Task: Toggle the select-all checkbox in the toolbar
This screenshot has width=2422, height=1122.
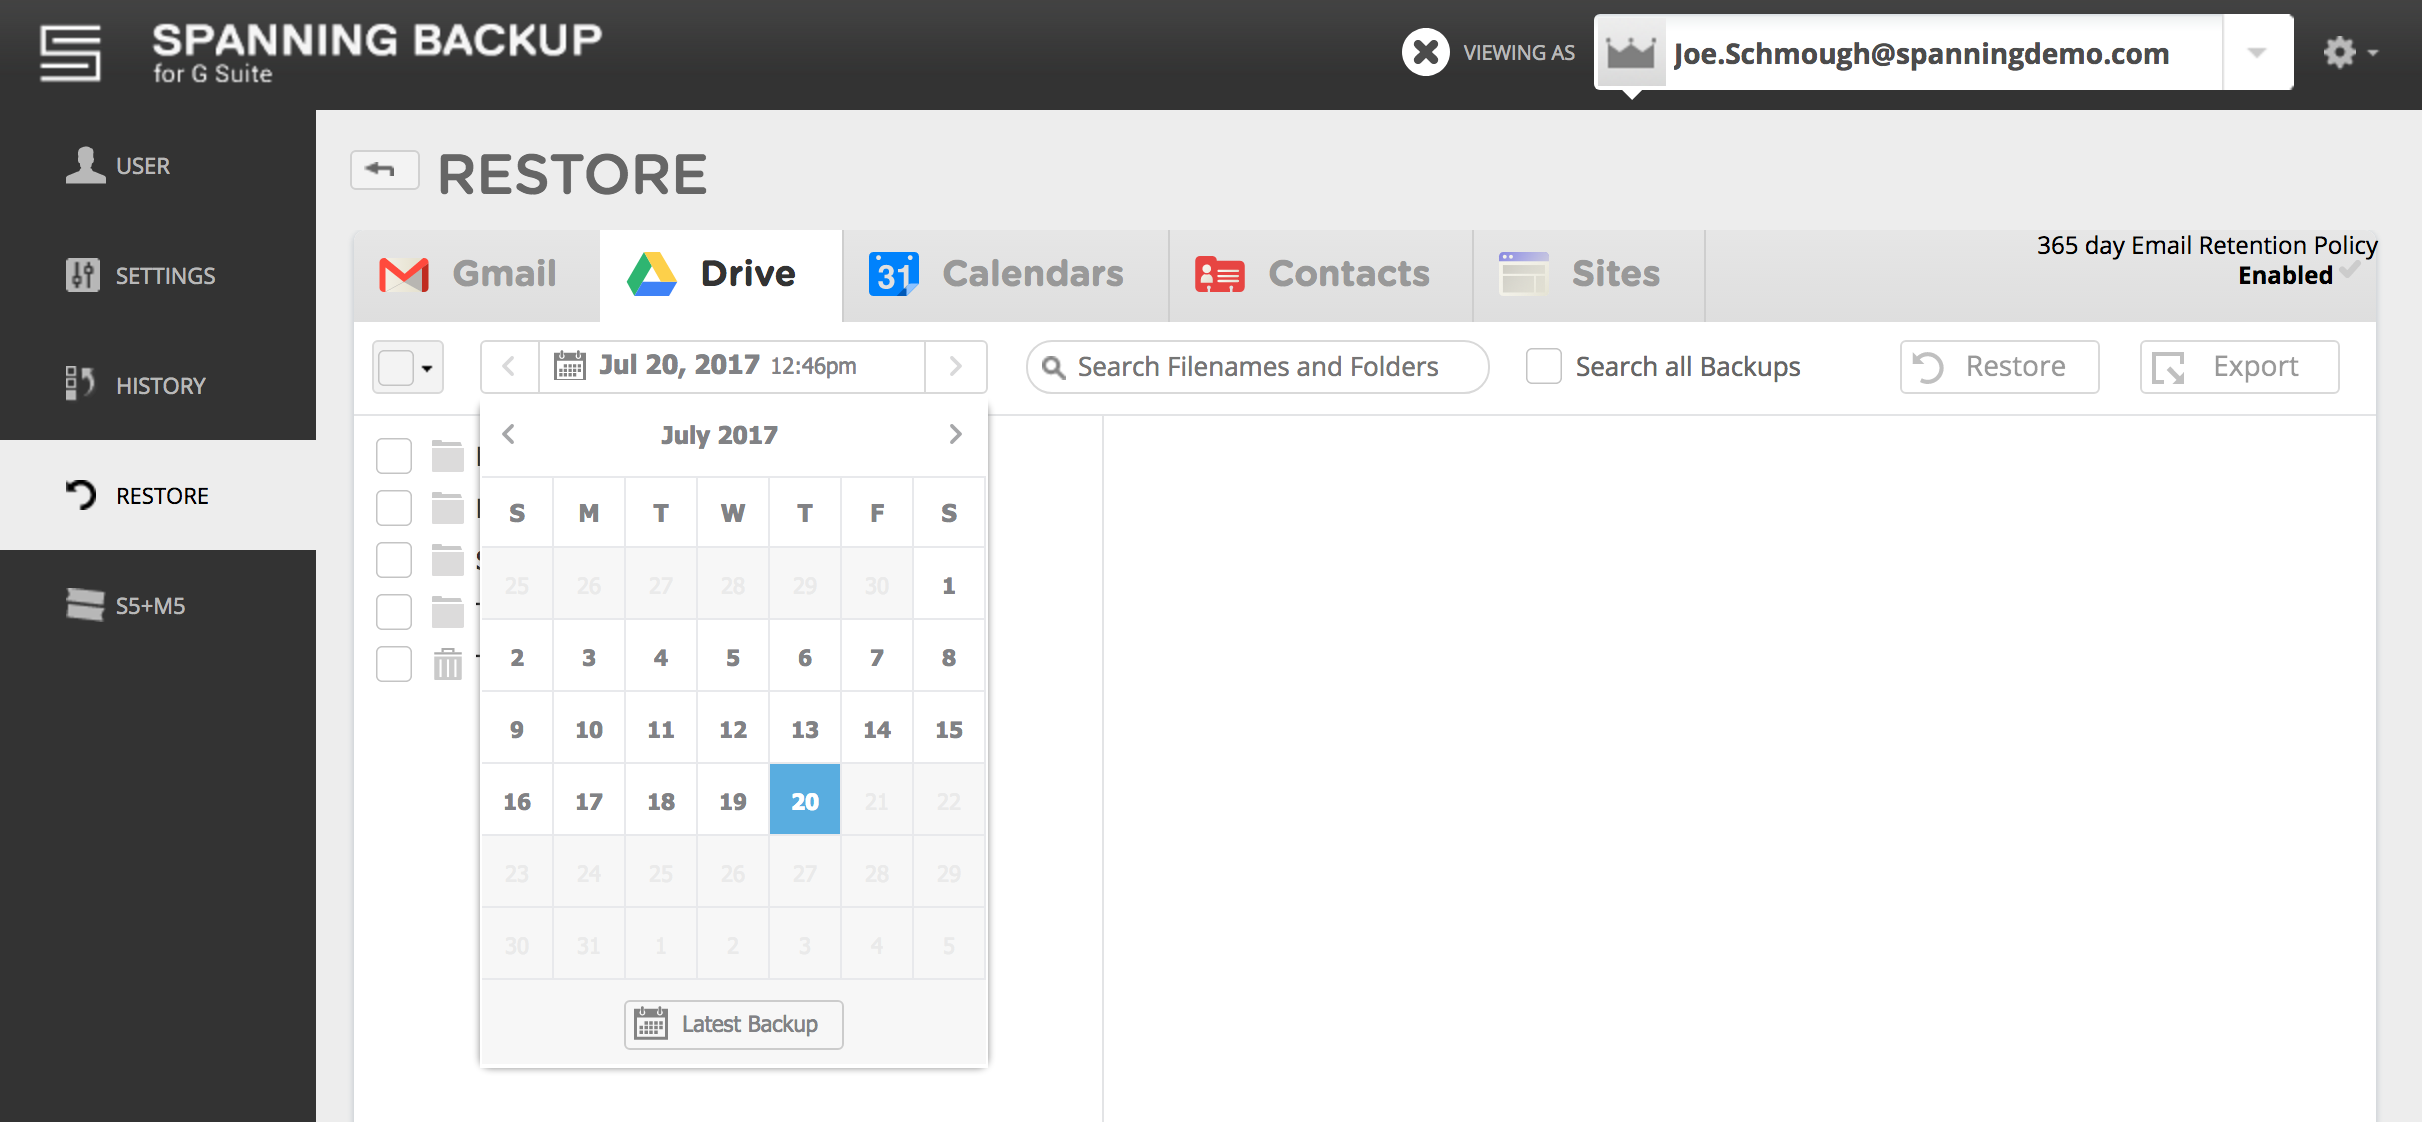Action: click(396, 367)
